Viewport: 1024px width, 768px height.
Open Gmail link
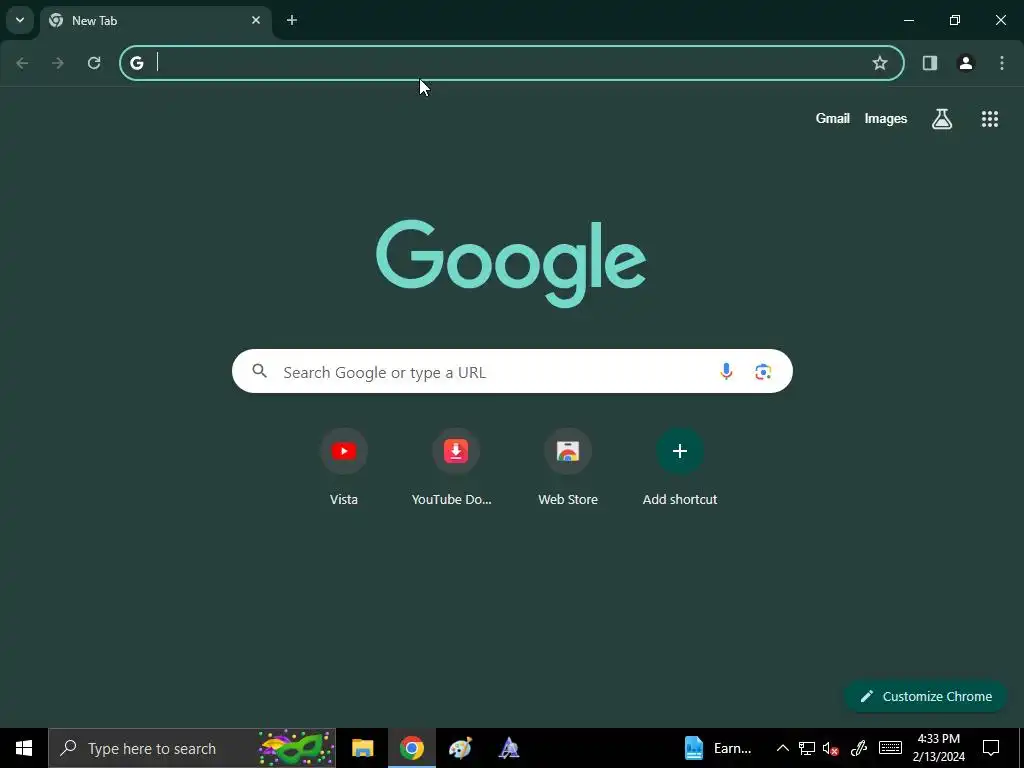(833, 118)
